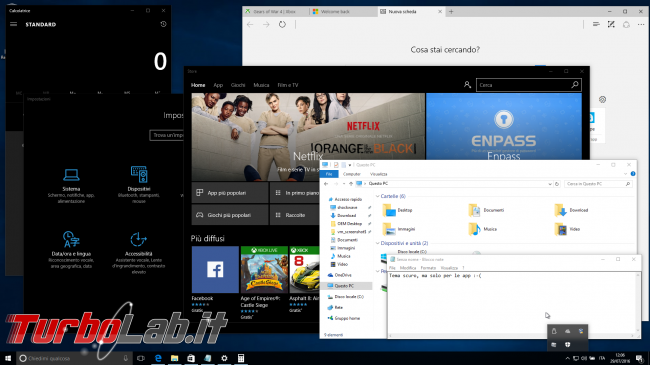Click the Store search magnifier icon
This screenshot has width=650, height=365.
pyautogui.click(x=575, y=85)
